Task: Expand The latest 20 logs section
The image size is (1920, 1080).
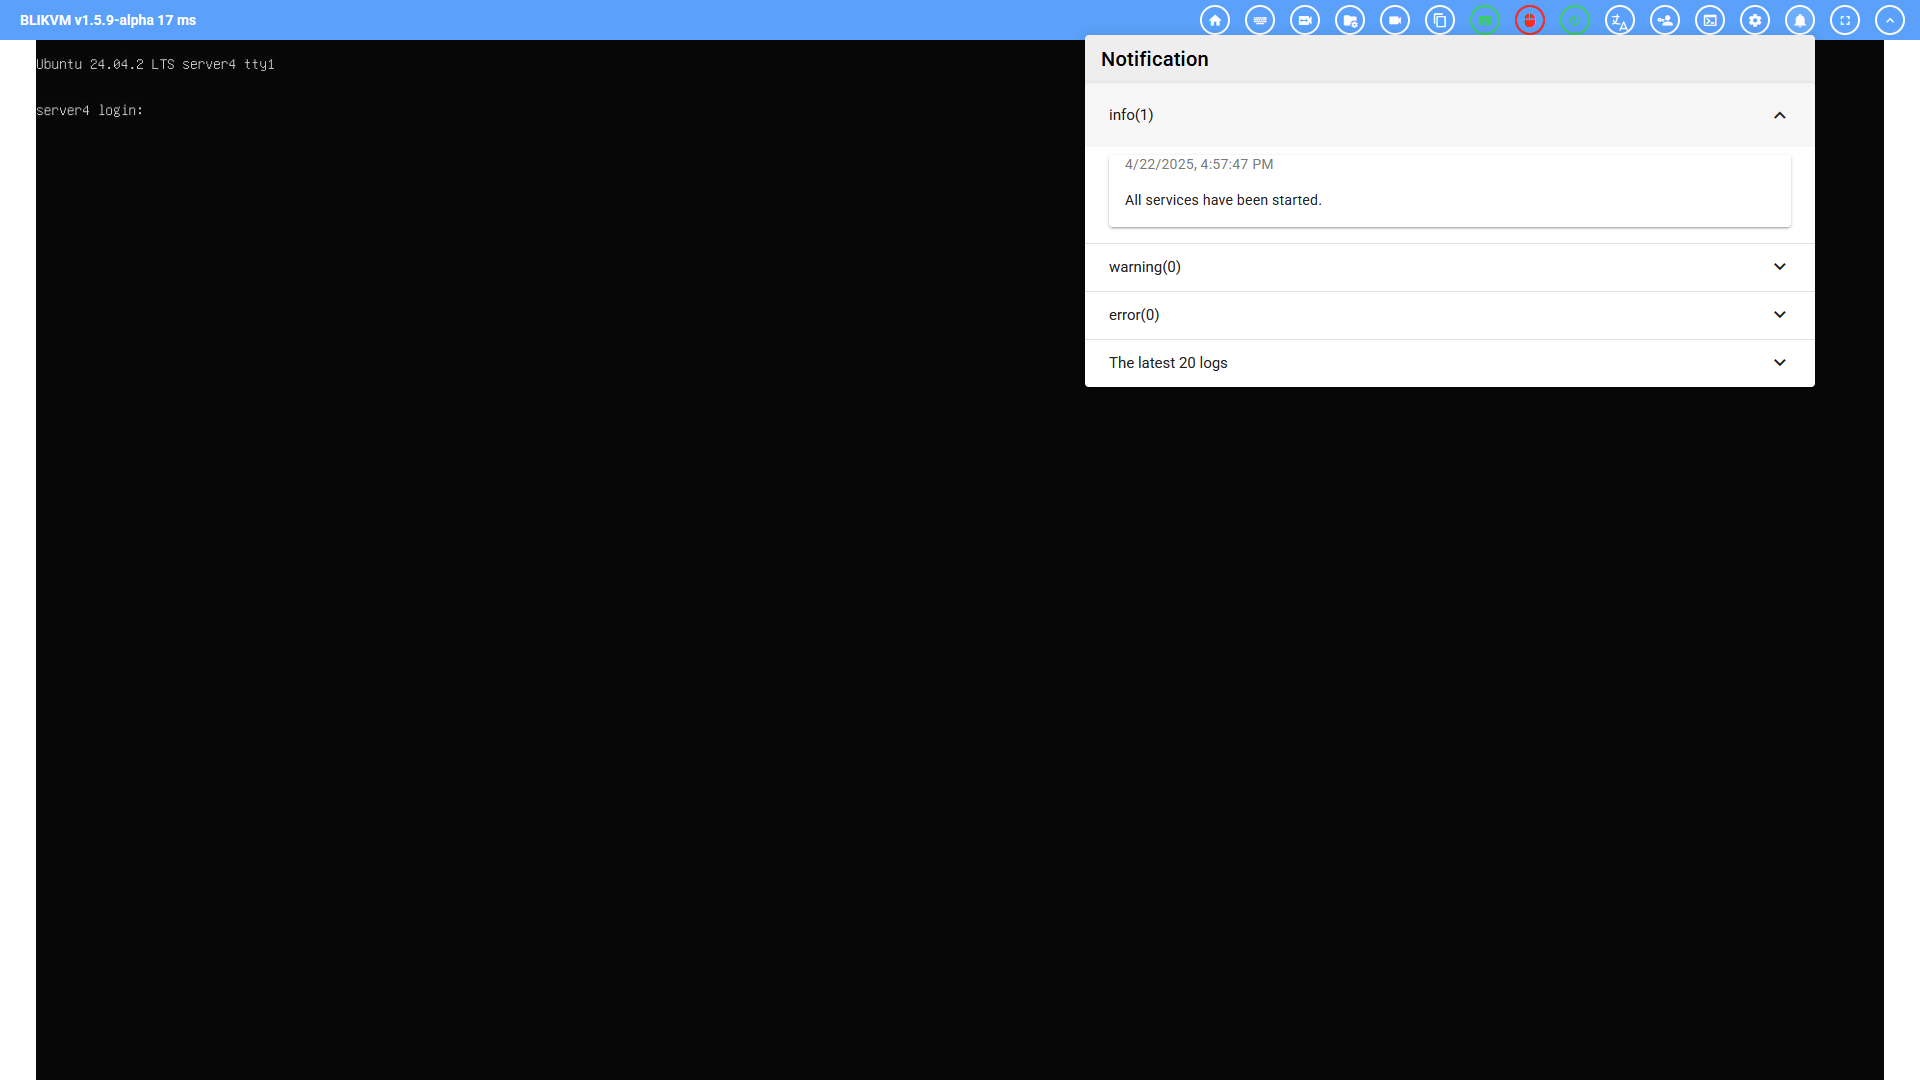Action: [1779, 363]
